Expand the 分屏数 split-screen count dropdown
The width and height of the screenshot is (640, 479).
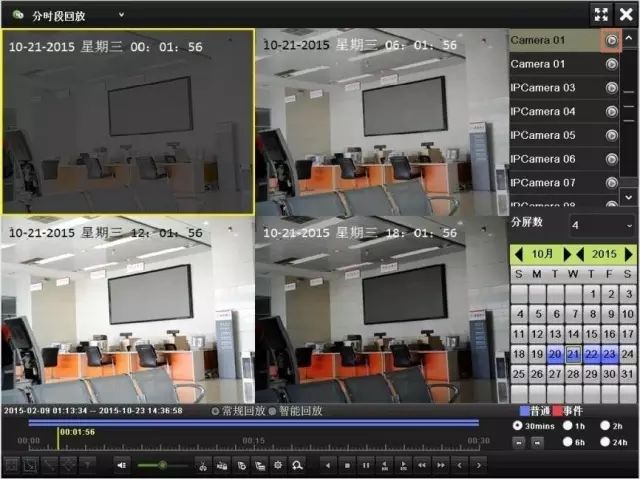tap(602, 225)
